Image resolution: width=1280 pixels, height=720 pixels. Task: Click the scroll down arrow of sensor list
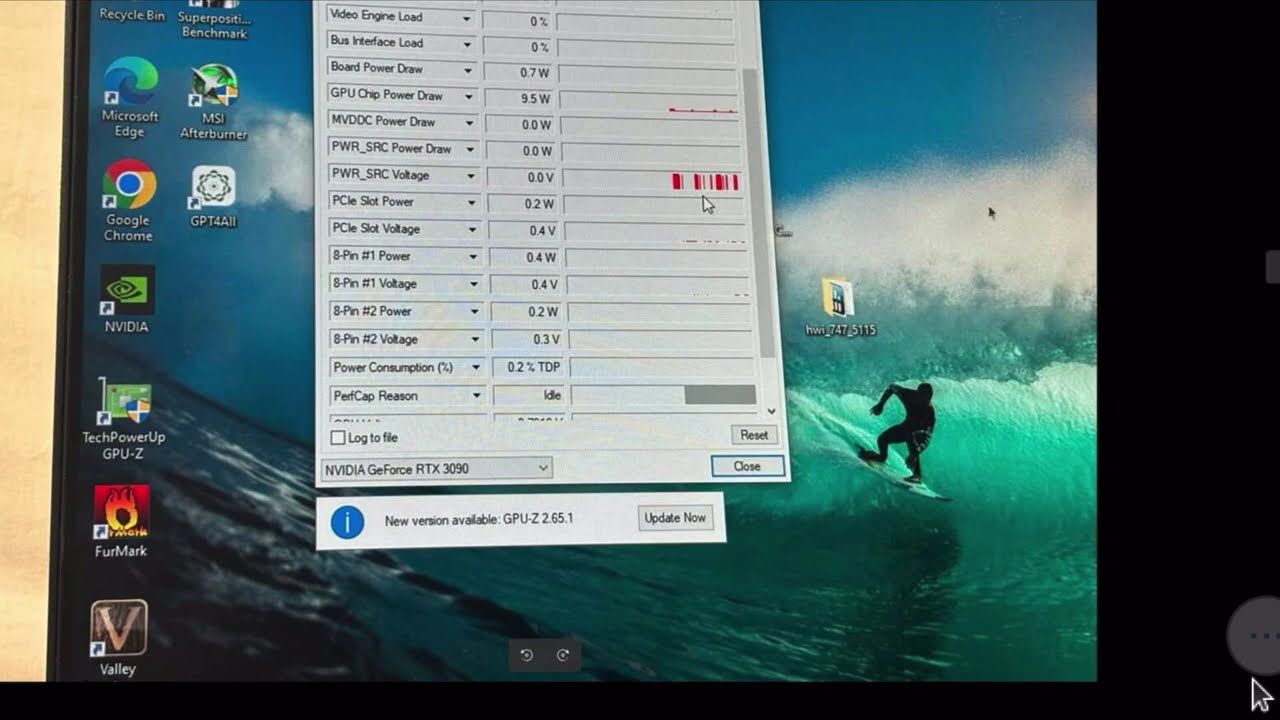pos(771,411)
